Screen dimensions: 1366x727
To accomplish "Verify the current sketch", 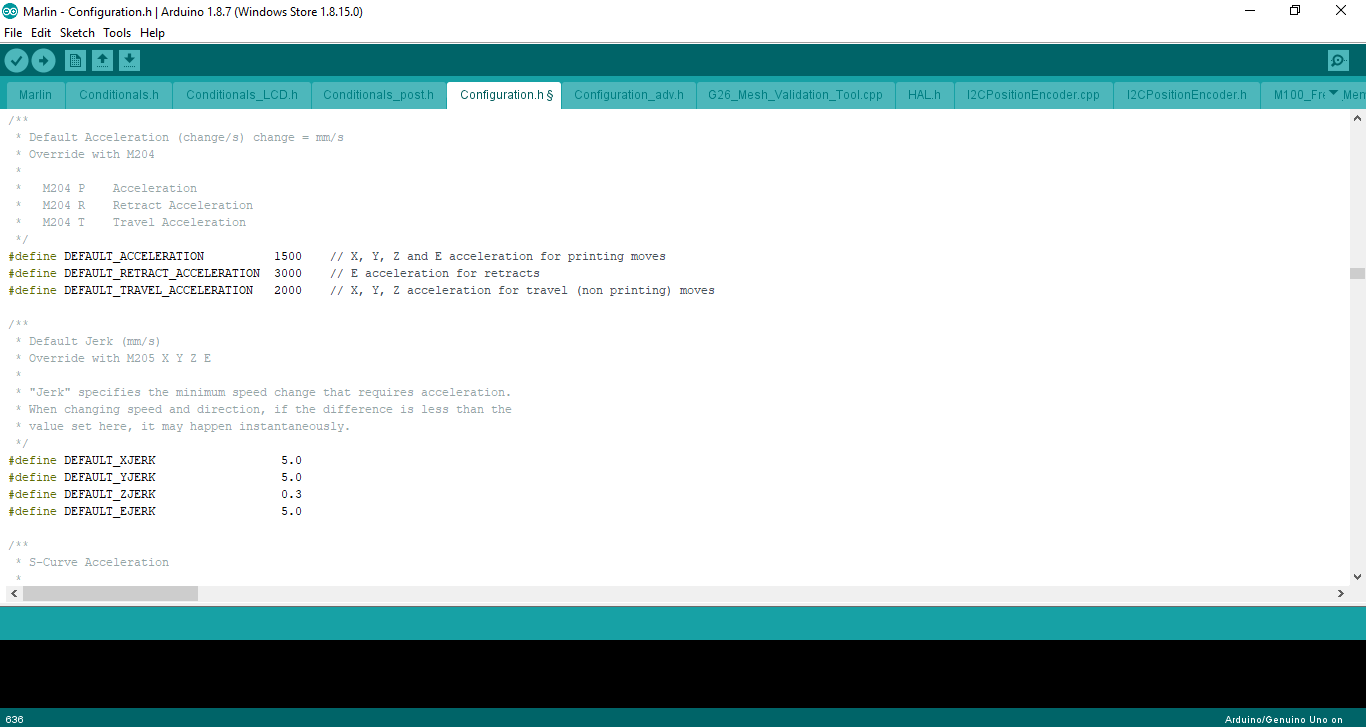I will (x=16, y=60).
